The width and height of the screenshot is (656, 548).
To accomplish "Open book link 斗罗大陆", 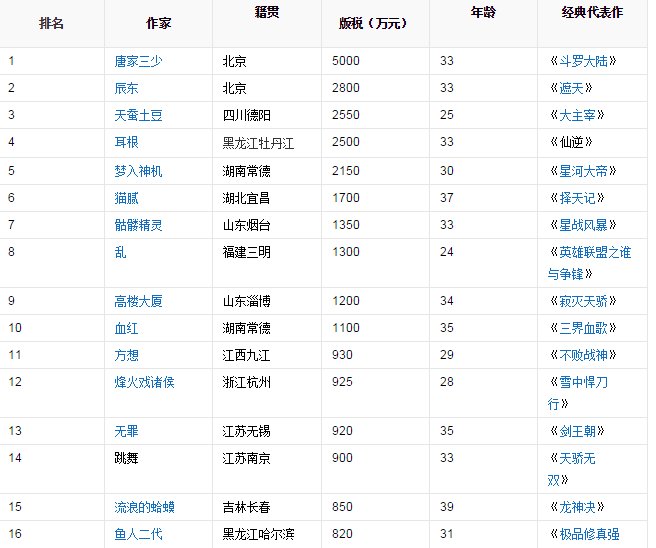I will [583, 61].
